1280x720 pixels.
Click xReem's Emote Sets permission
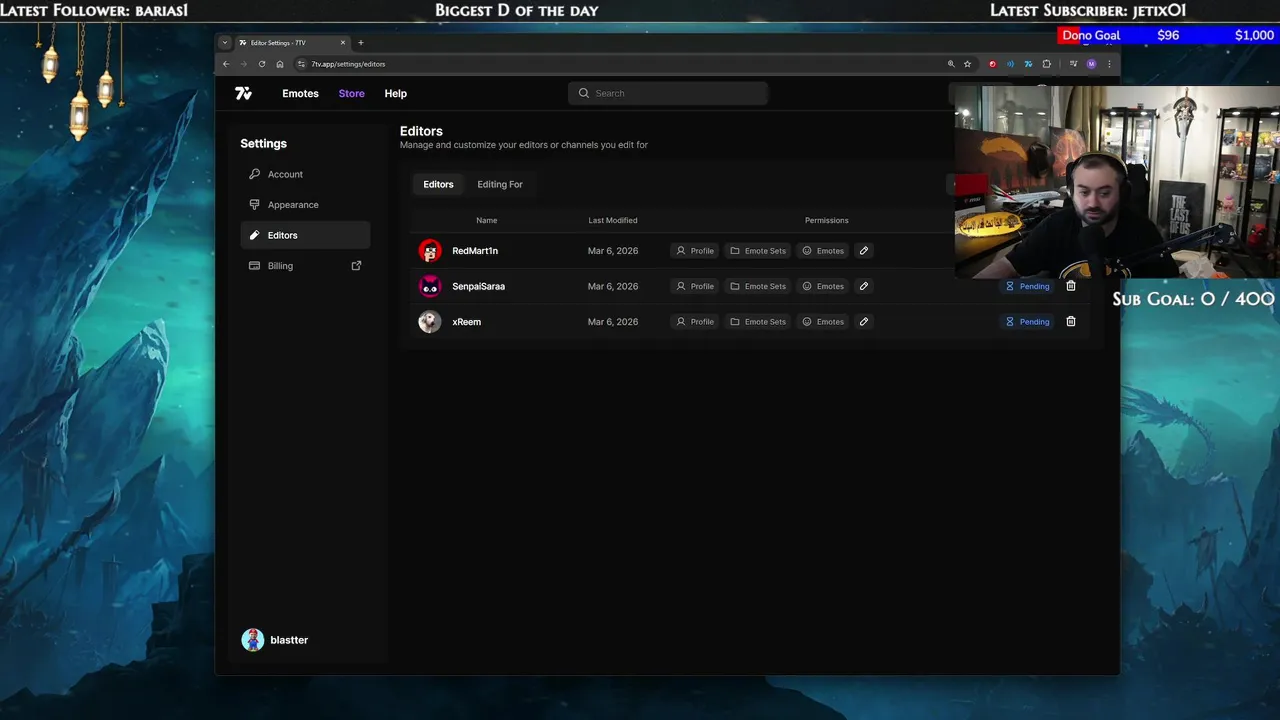tap(758, 322)
